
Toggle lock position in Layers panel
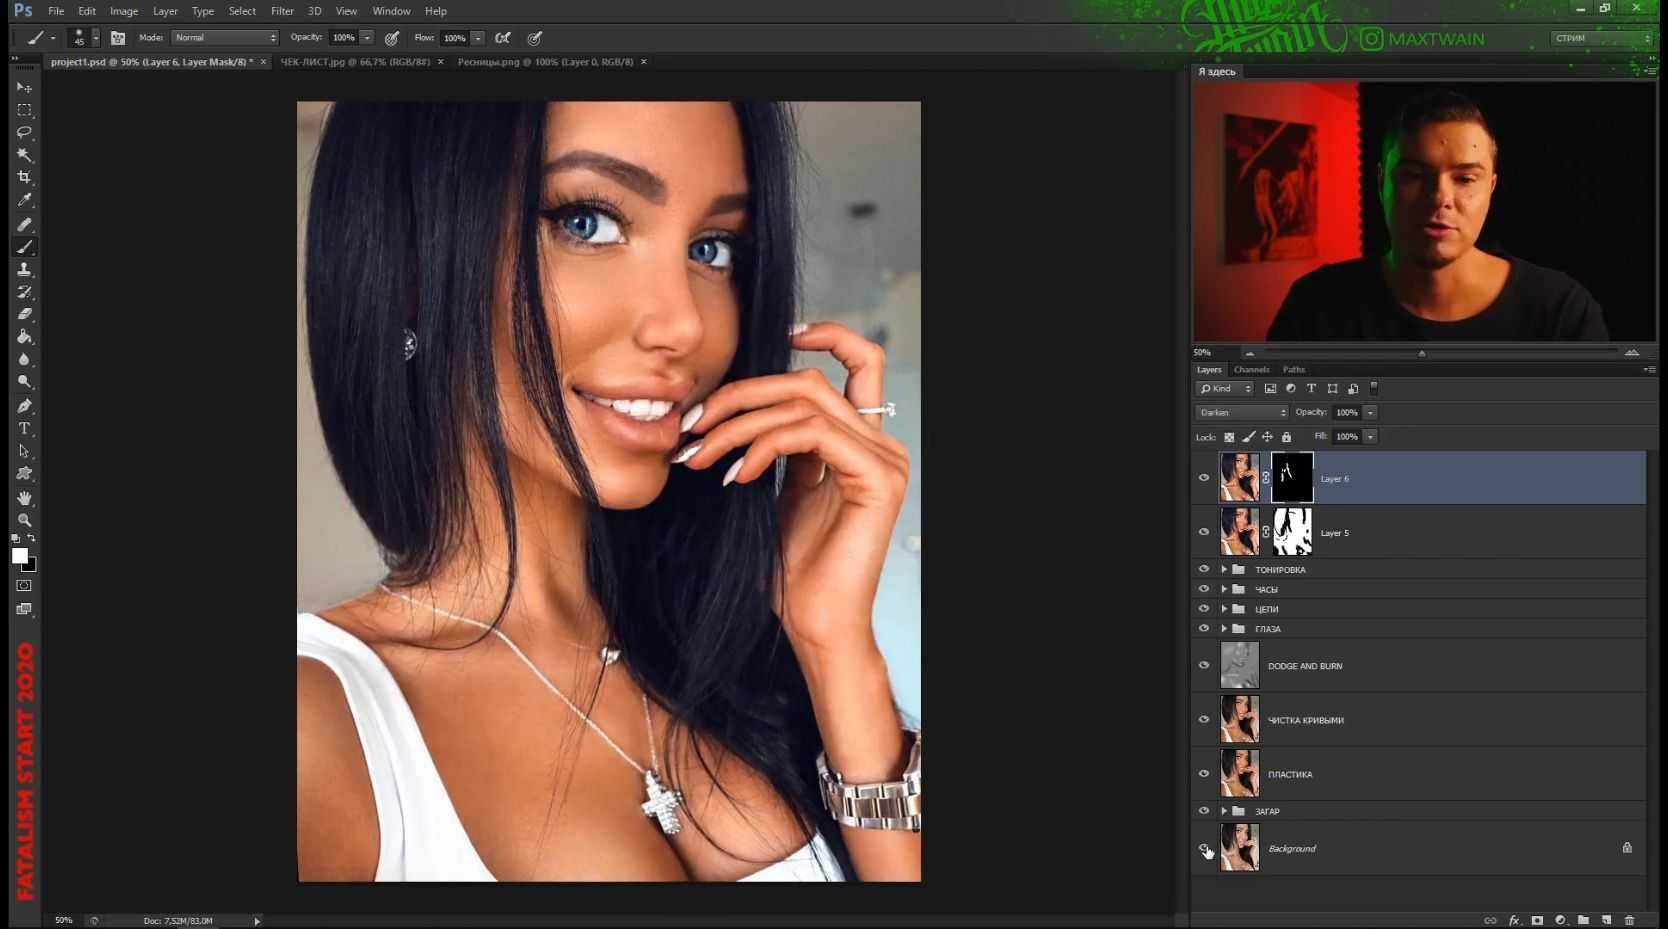[1267, 437]
